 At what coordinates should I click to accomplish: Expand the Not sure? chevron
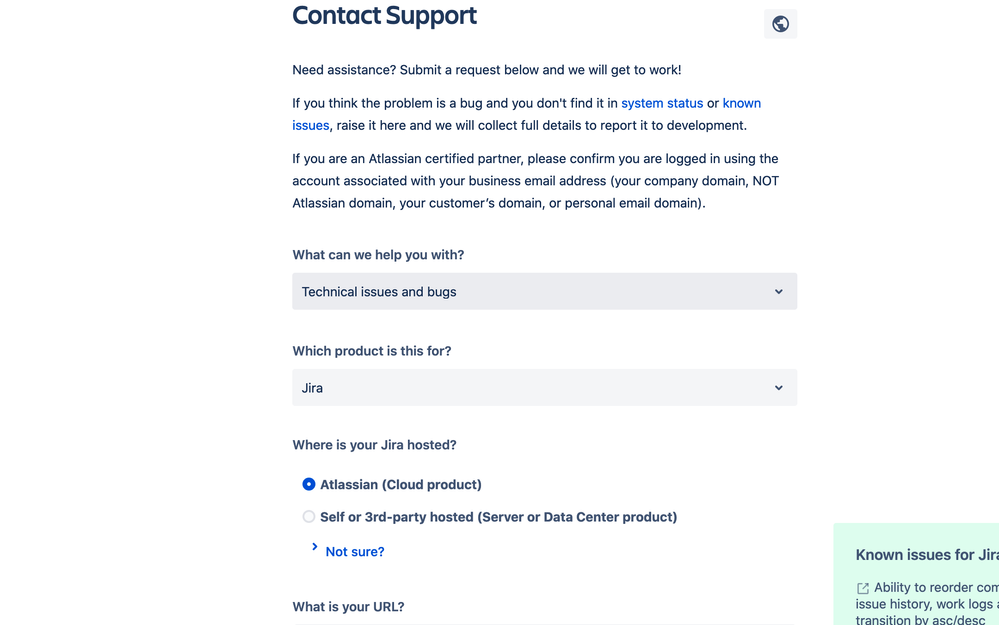(x=314, y=547)
